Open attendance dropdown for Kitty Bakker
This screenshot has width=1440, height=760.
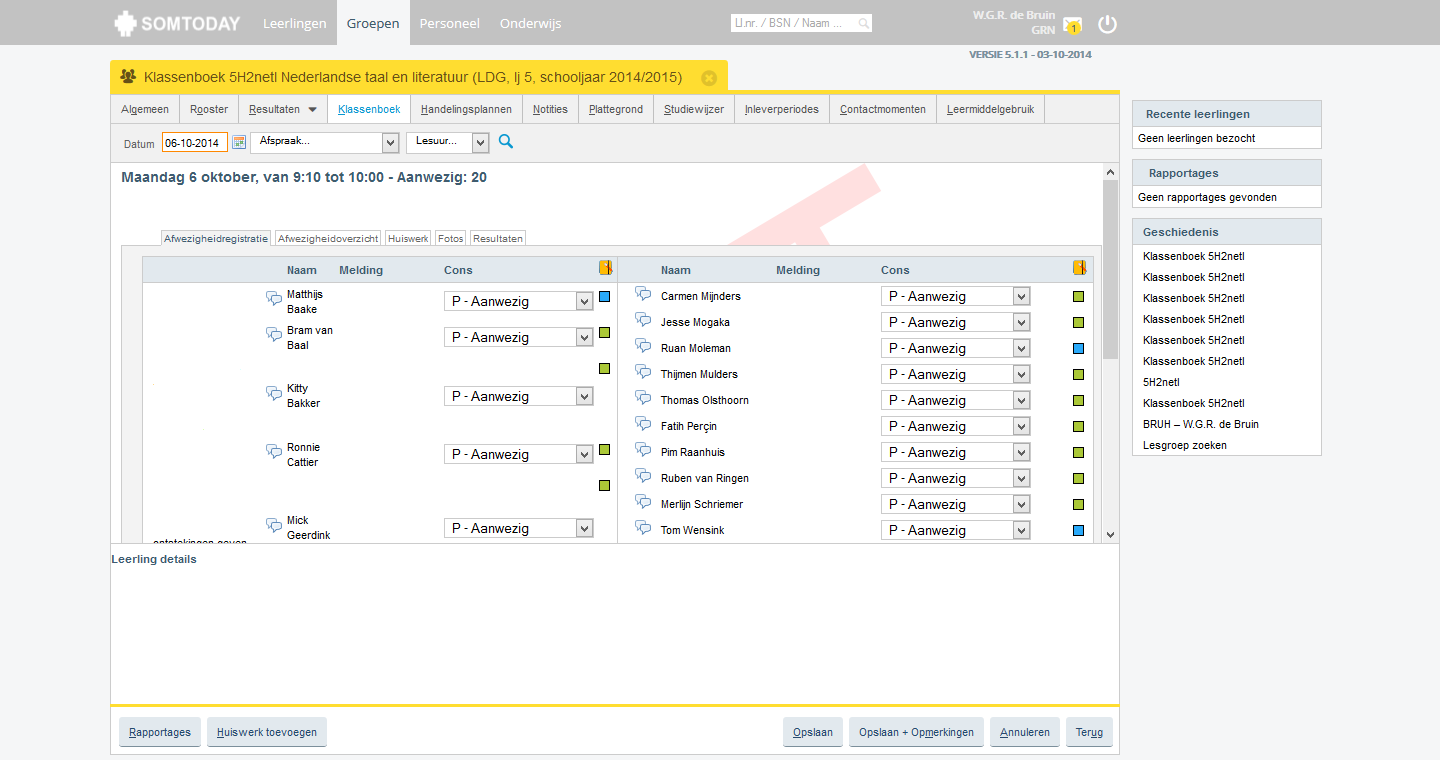point(519,396)
